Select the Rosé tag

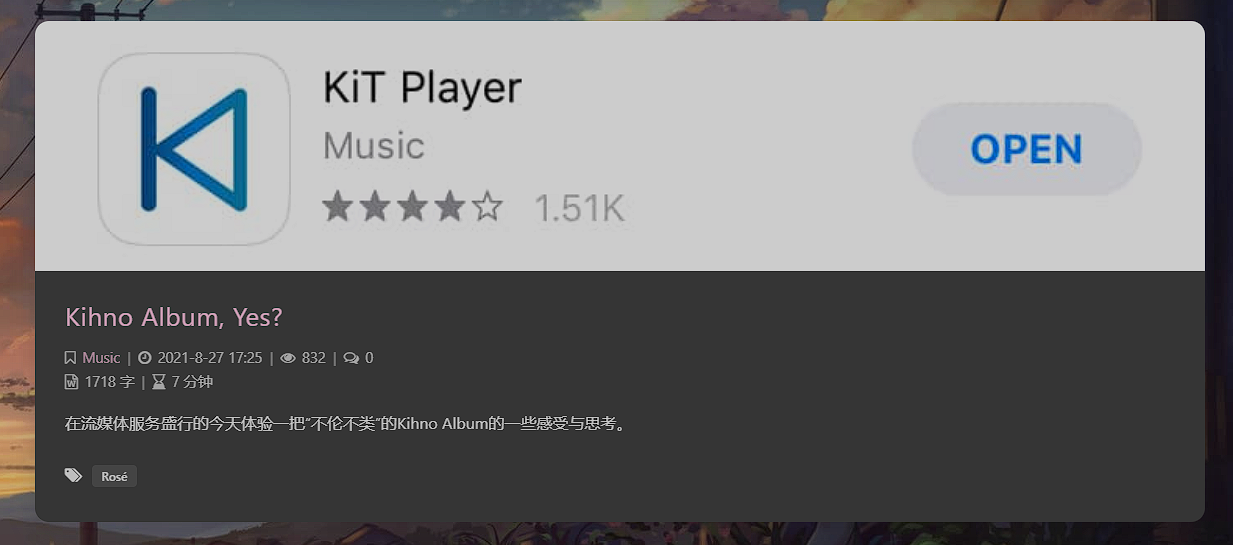tap(114, 477)
